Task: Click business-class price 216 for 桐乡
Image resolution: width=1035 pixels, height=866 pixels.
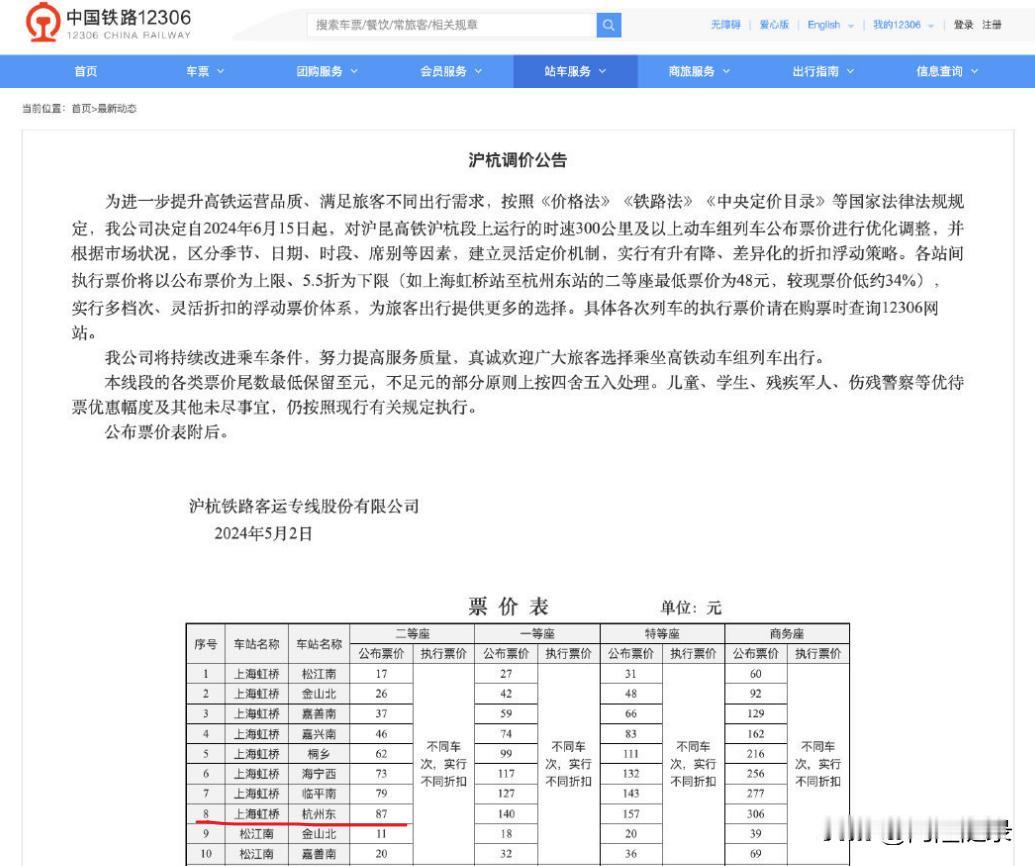Action: 756,754
